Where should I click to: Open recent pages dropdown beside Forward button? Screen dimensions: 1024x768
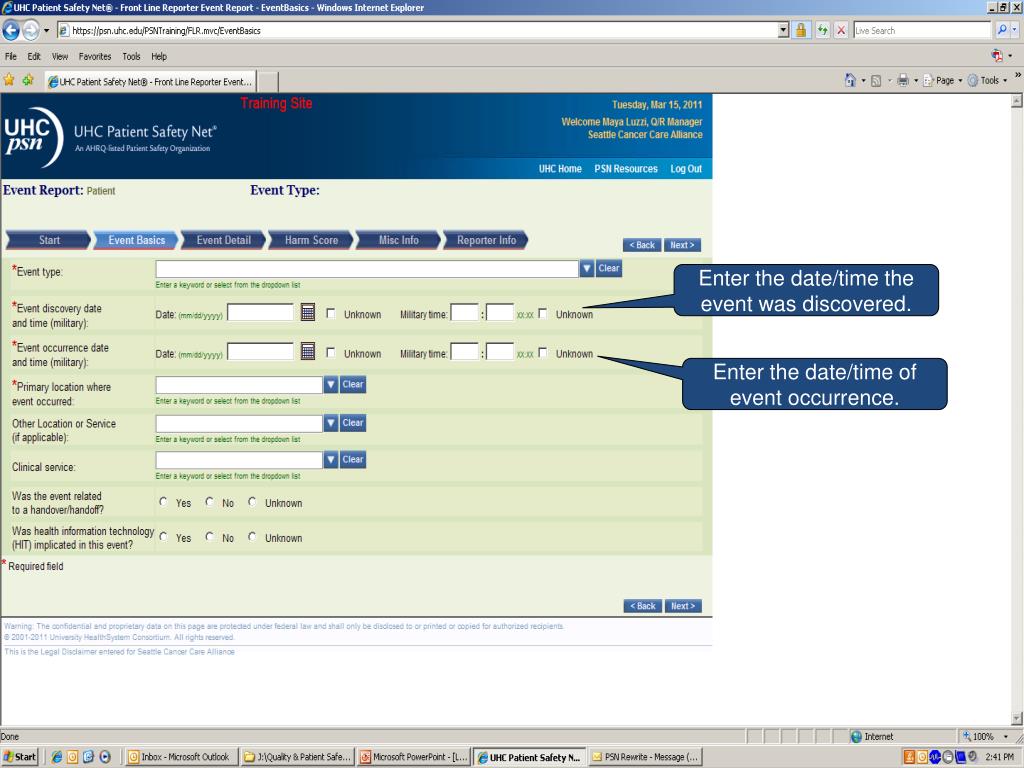pyautogui.click(x=46, y=31)
